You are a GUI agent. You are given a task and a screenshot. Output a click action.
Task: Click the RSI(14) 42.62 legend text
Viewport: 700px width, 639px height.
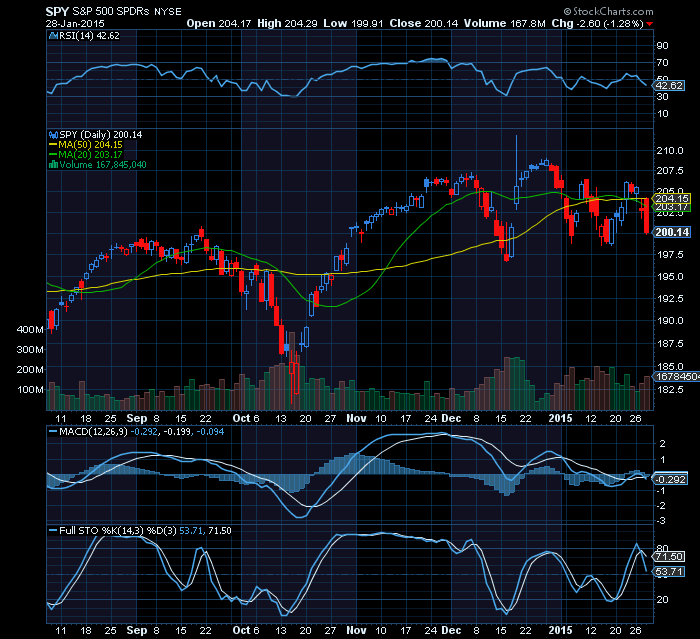[x=89, y=36]
